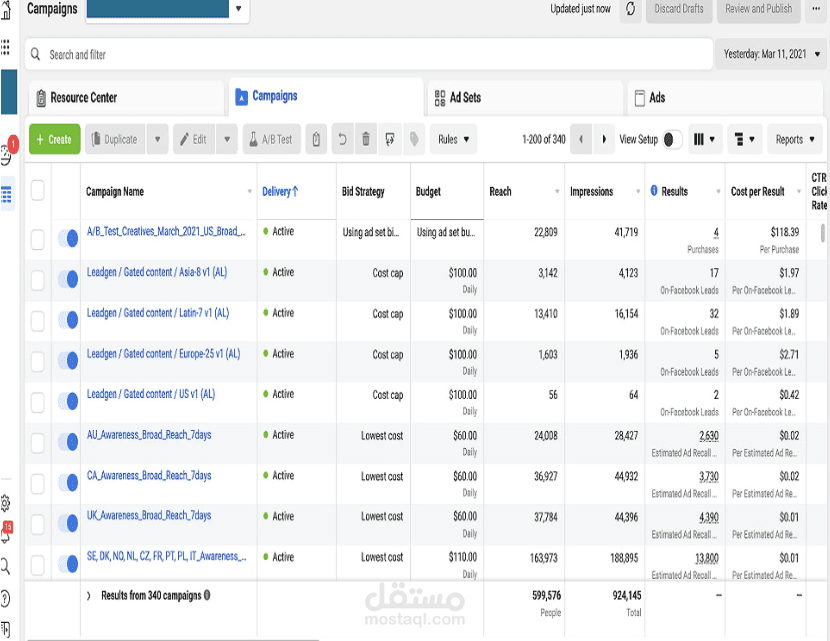Open UK_Awareness_Broad_Reach_7days campaign link
The image size is (830, 641).
149,516
